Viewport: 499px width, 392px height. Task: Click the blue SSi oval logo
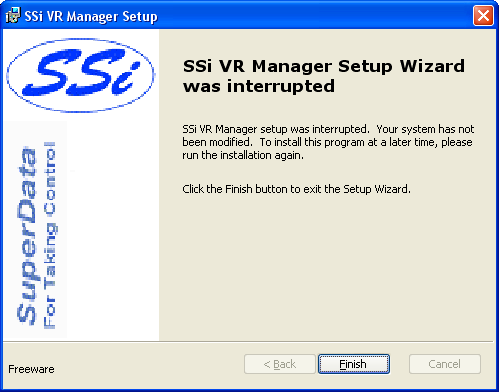[80, 75]
